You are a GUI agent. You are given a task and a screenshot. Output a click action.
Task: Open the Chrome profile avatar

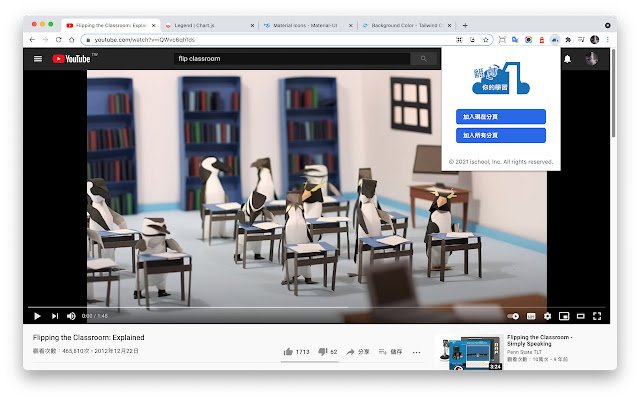(595, 40)
